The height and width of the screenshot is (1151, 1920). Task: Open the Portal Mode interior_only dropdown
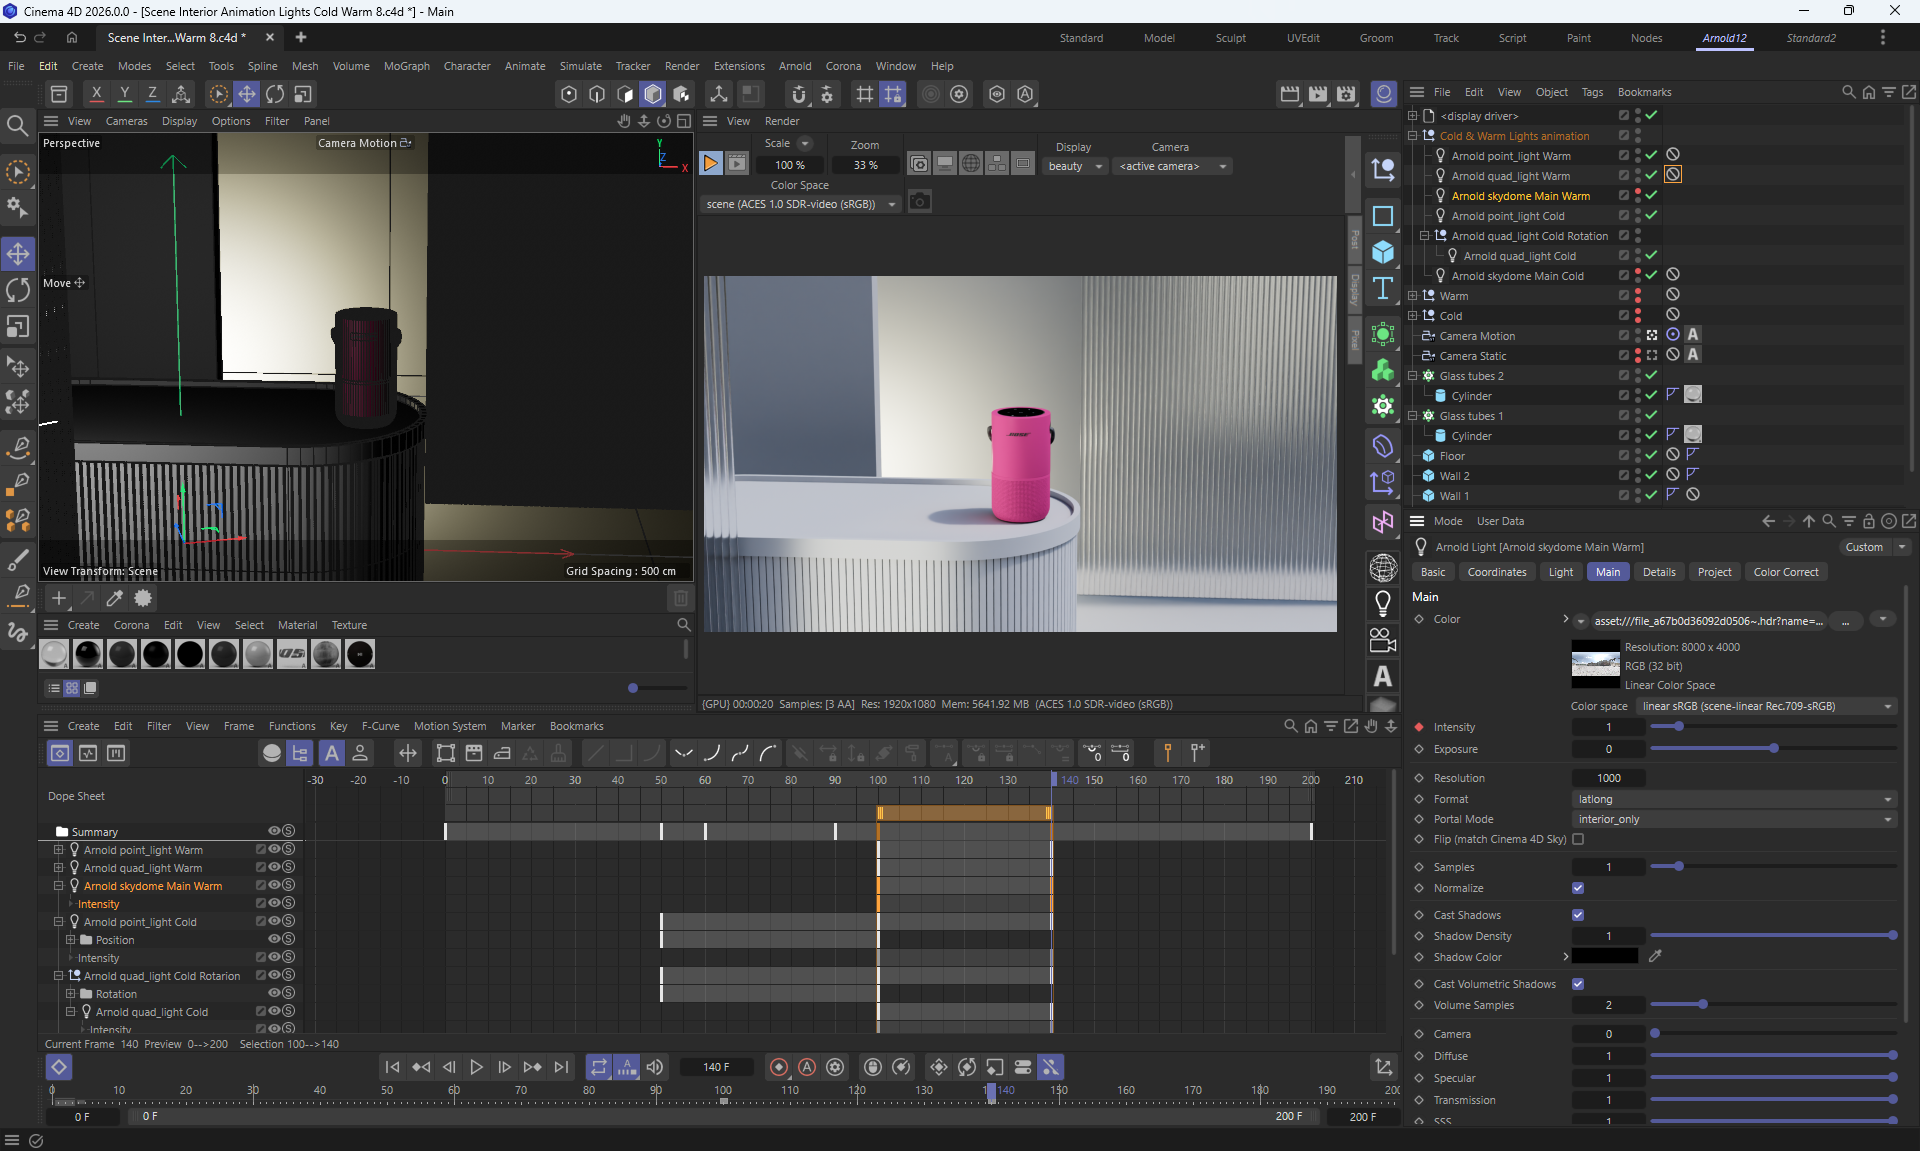[x=1733, y=819]
